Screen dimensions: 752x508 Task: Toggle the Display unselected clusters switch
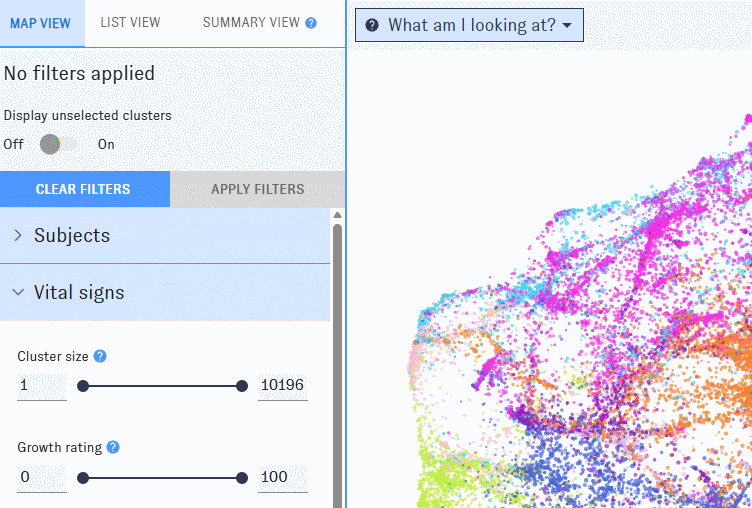tap(58, 144)
